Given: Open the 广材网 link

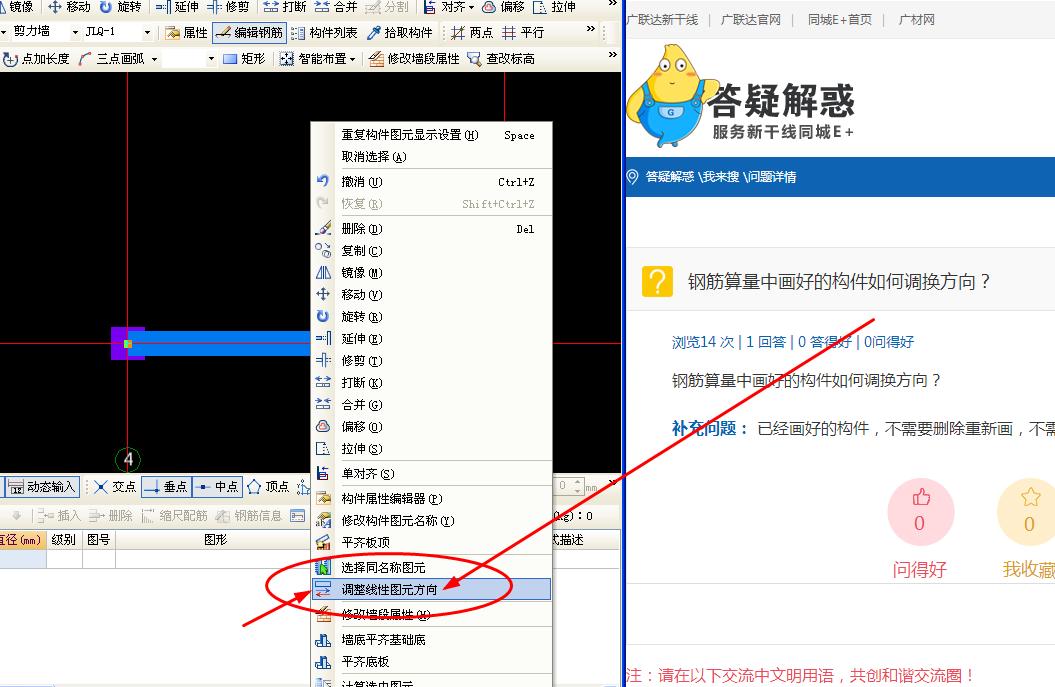Looking at the screenshot, I should pyautogui.click(x=916, y=20).
